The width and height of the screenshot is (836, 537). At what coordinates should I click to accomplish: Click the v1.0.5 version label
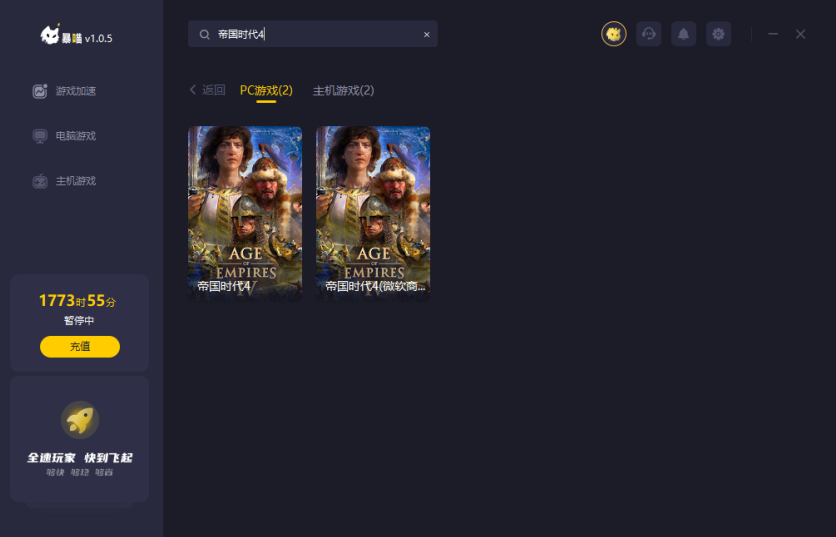point(99,38)
